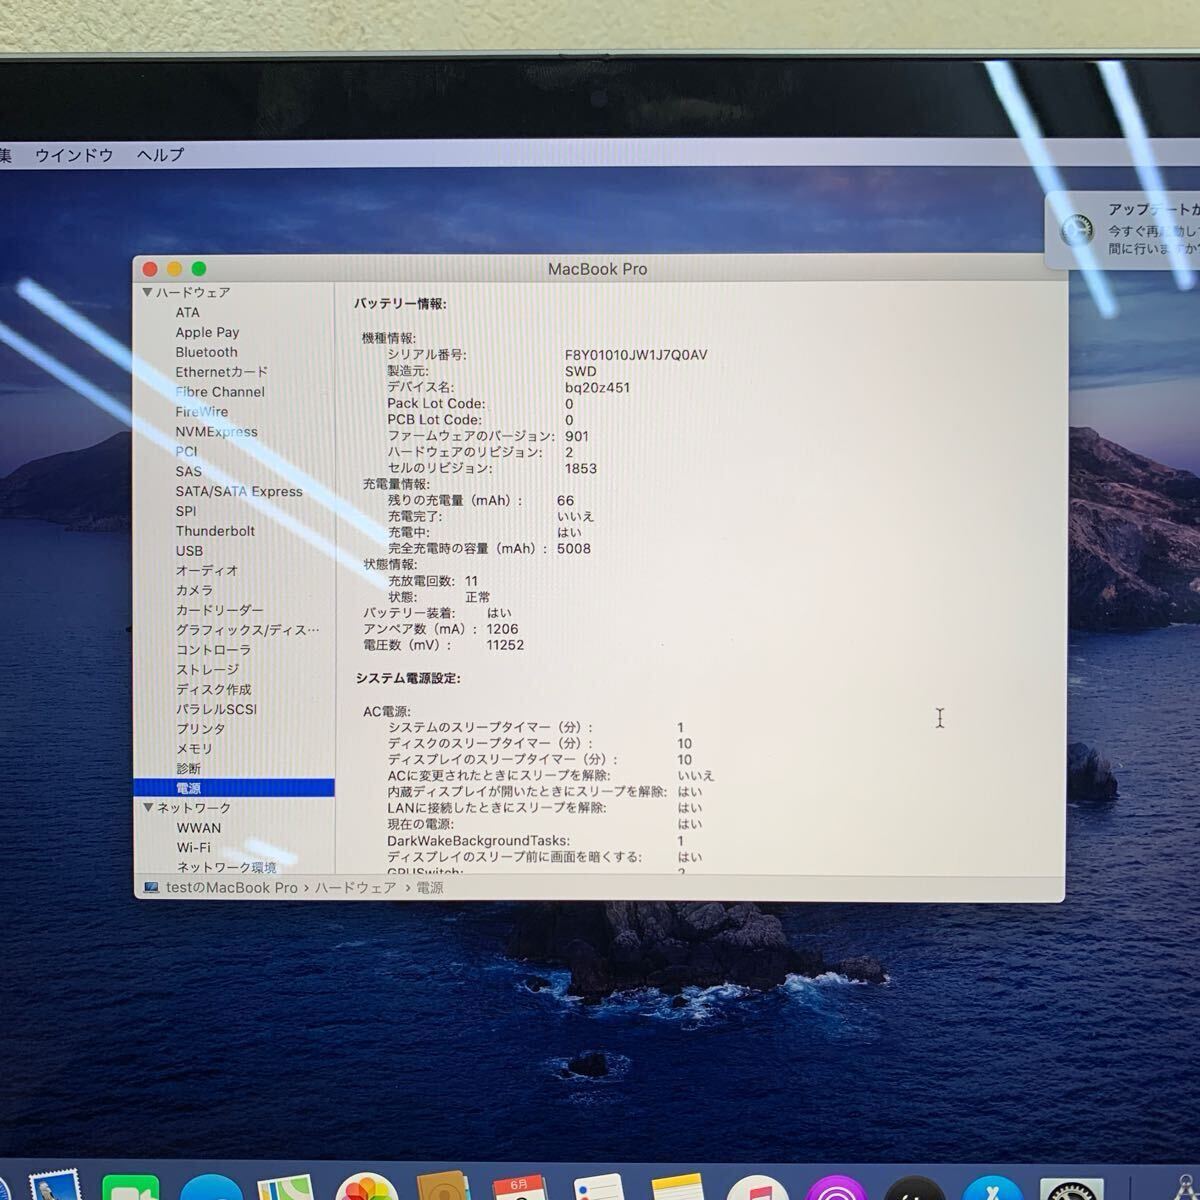The width and height of the screenshot is (1200, 1200).
Task: Click ハードウェア in the path bar
Action: tap(356, 888)
